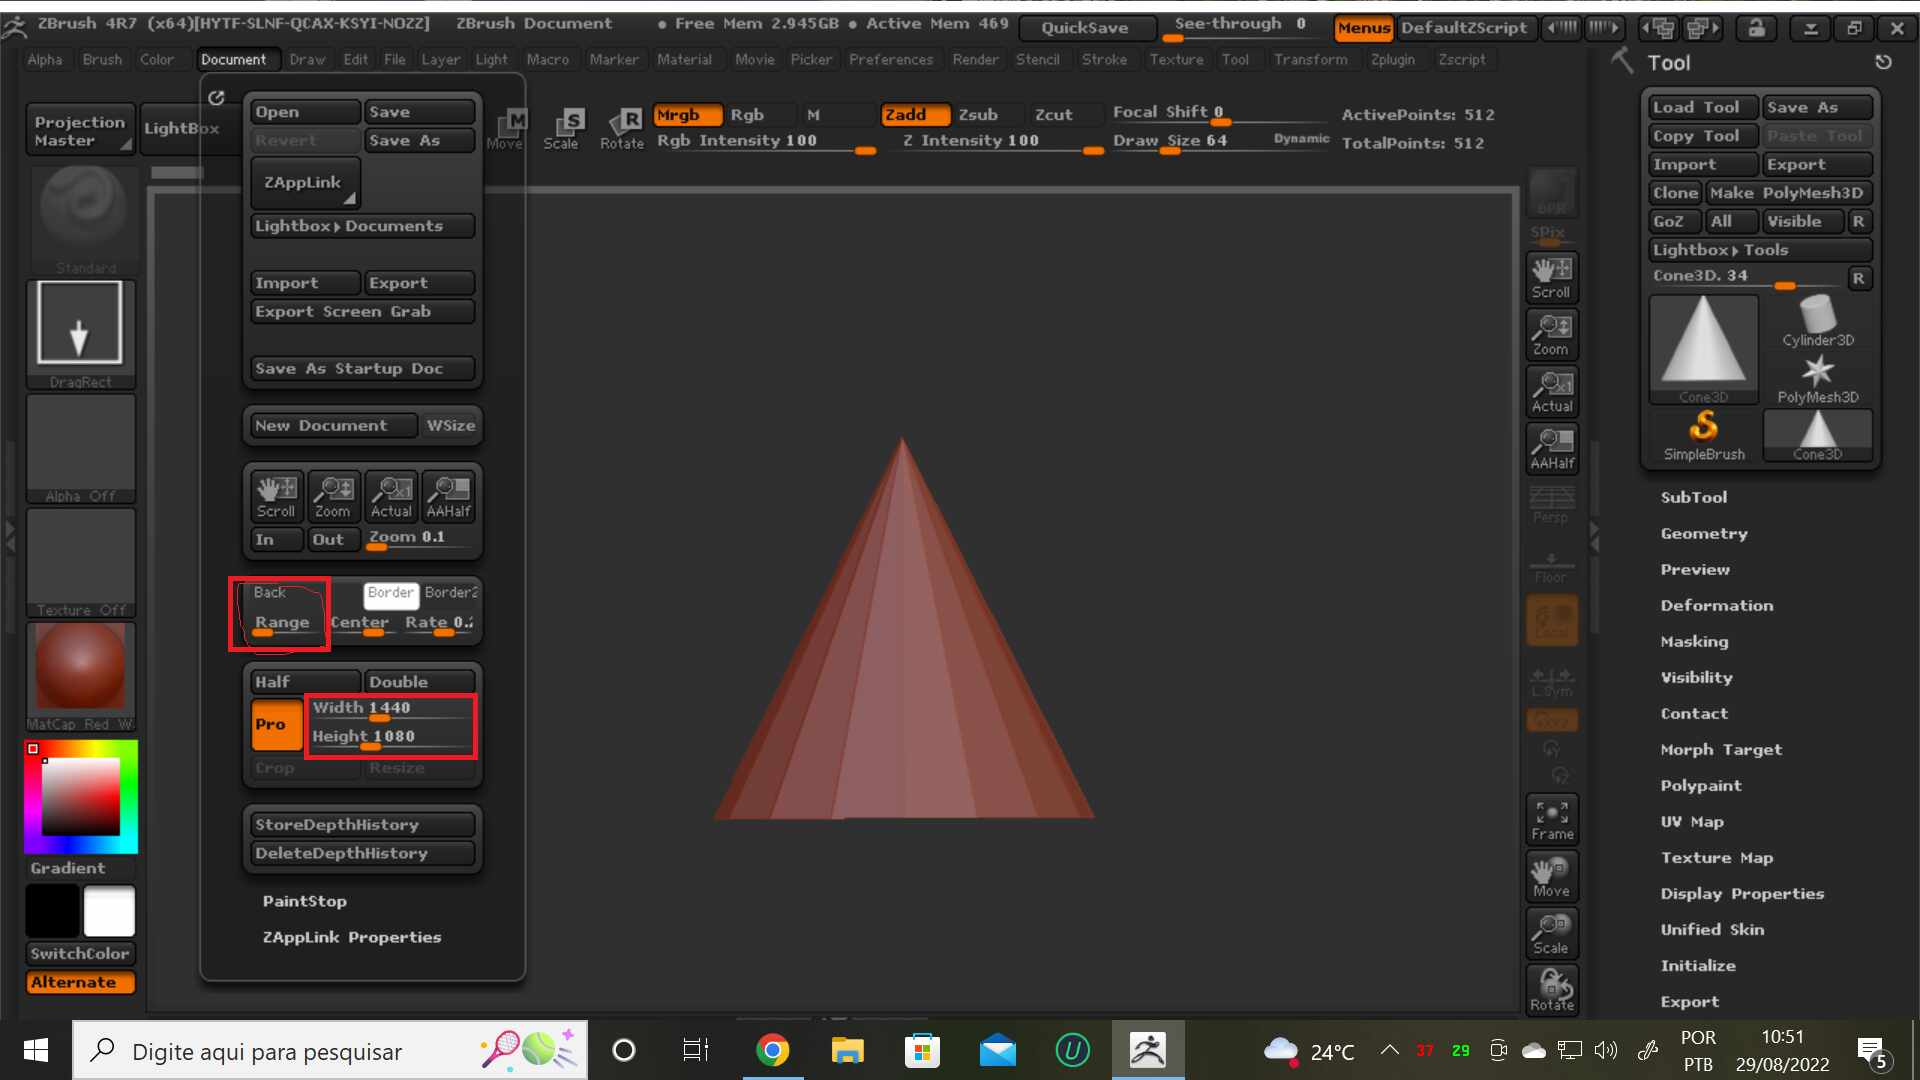
Task: Open the Mail app from the taskbar
Action: (997, 1050)
